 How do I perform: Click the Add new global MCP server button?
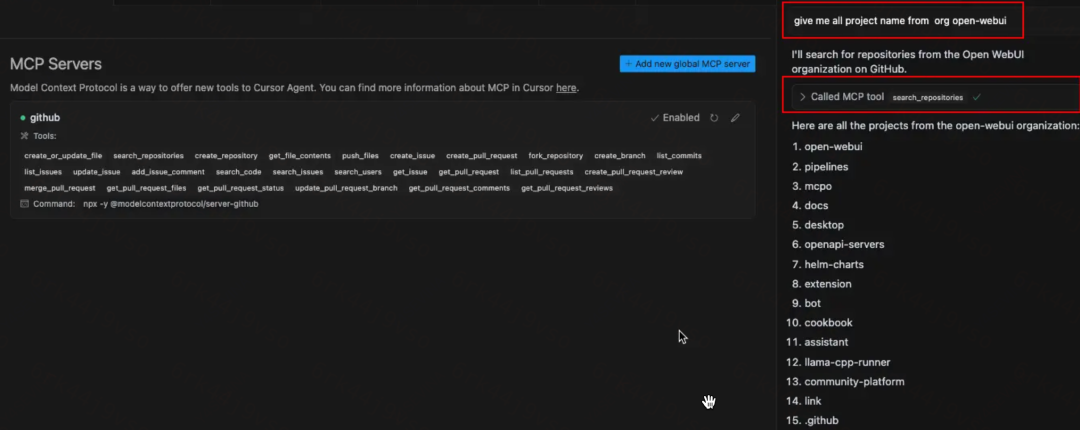[x=687, y=64]
